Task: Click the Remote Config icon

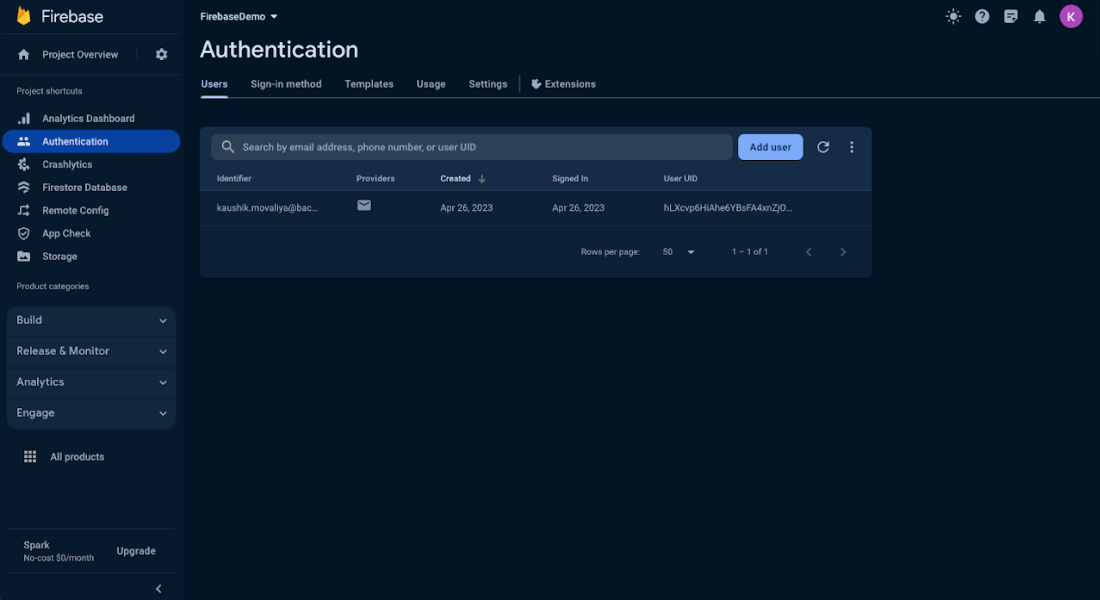Action: click(x=24, y=211)
